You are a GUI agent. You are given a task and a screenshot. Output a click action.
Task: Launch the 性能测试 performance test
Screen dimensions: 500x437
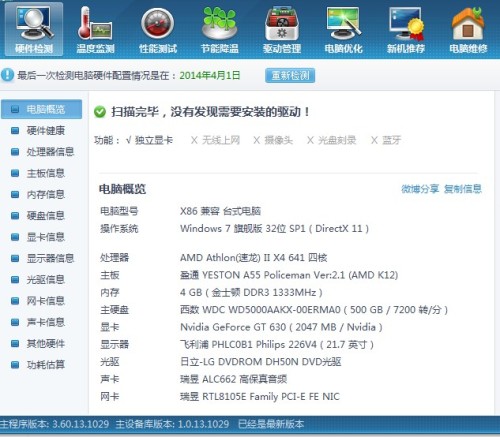158,30
